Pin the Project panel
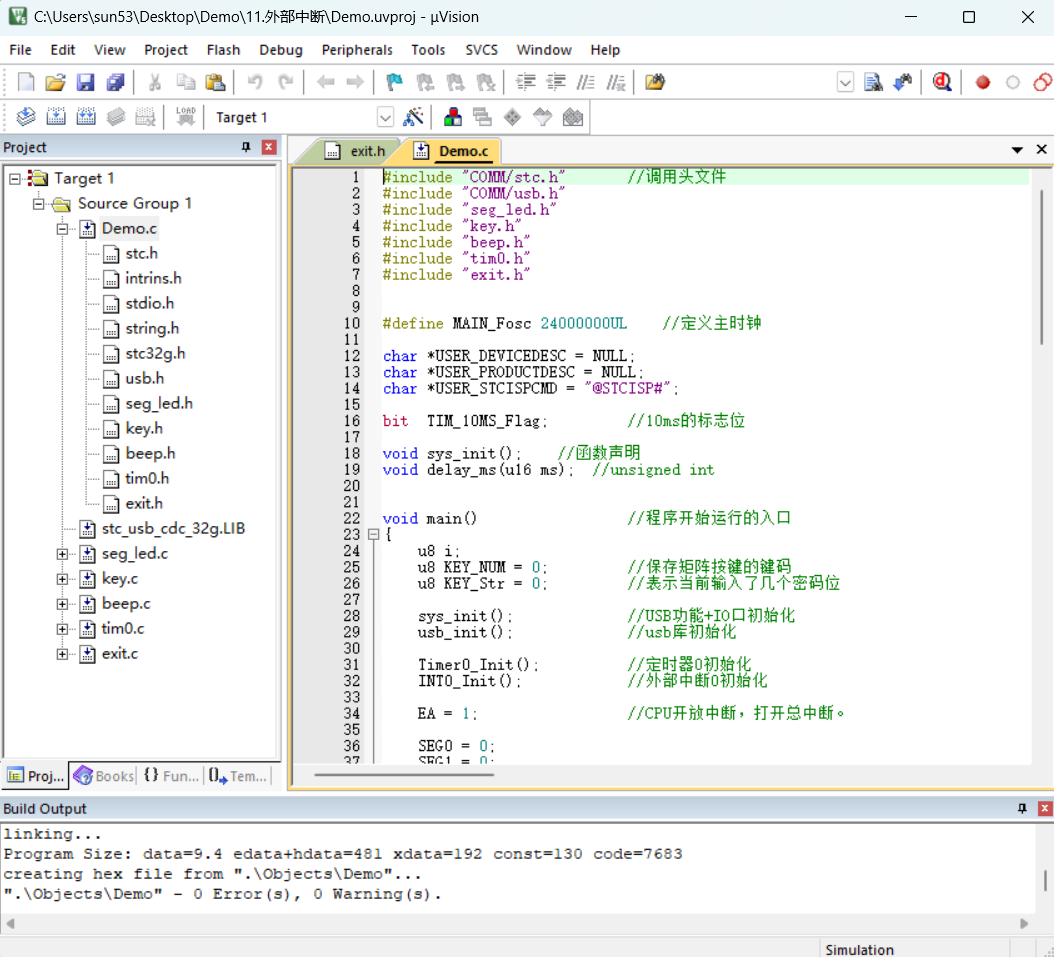The image size is (1054, 957). (x=246, y=147)
